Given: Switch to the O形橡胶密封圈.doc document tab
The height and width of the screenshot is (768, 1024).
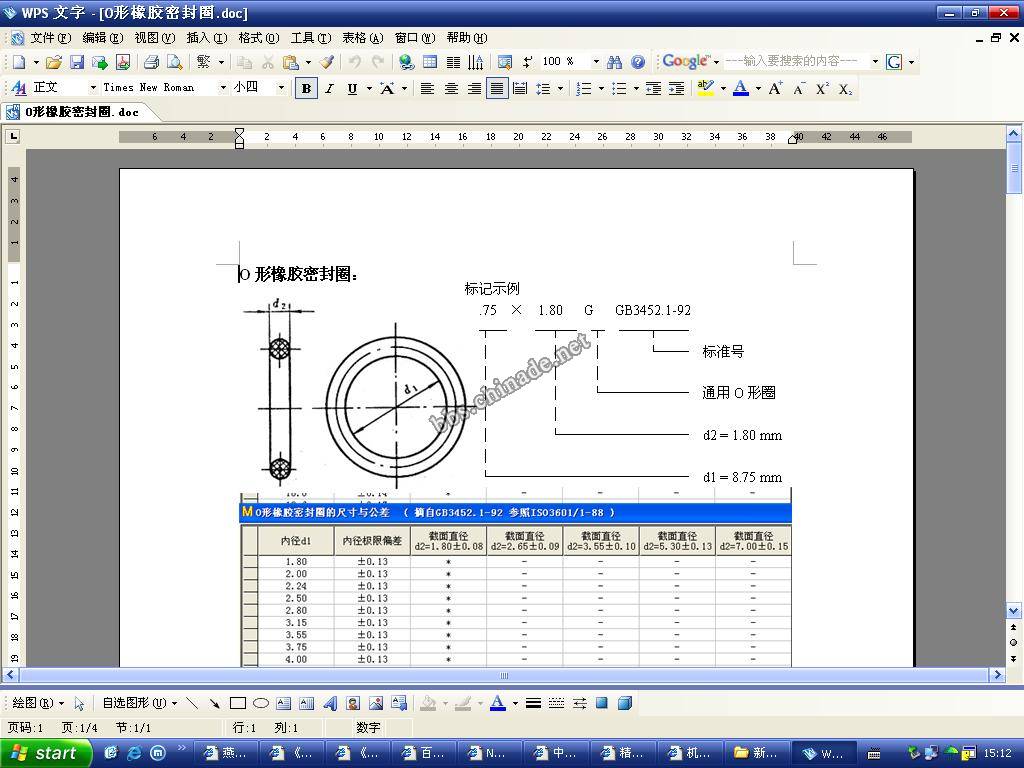Looking at the screenshot, I should (82, 112).
